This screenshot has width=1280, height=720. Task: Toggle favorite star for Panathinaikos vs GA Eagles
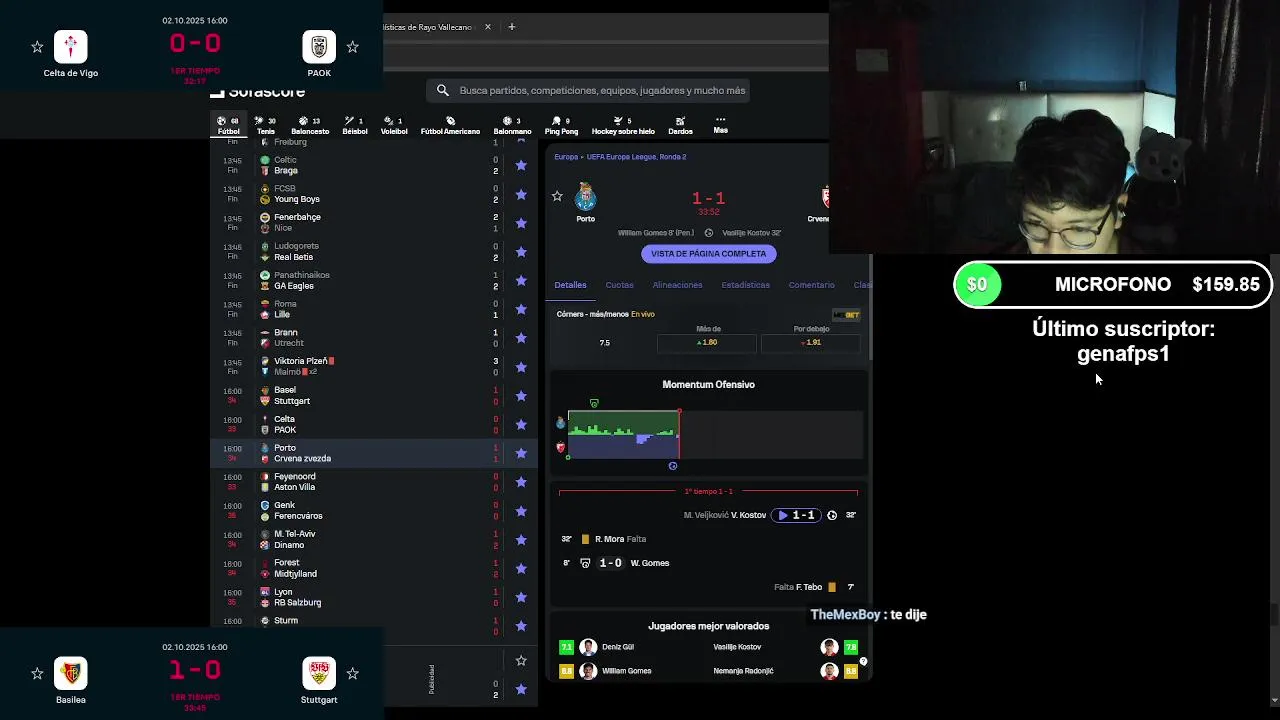click(521, 281)
